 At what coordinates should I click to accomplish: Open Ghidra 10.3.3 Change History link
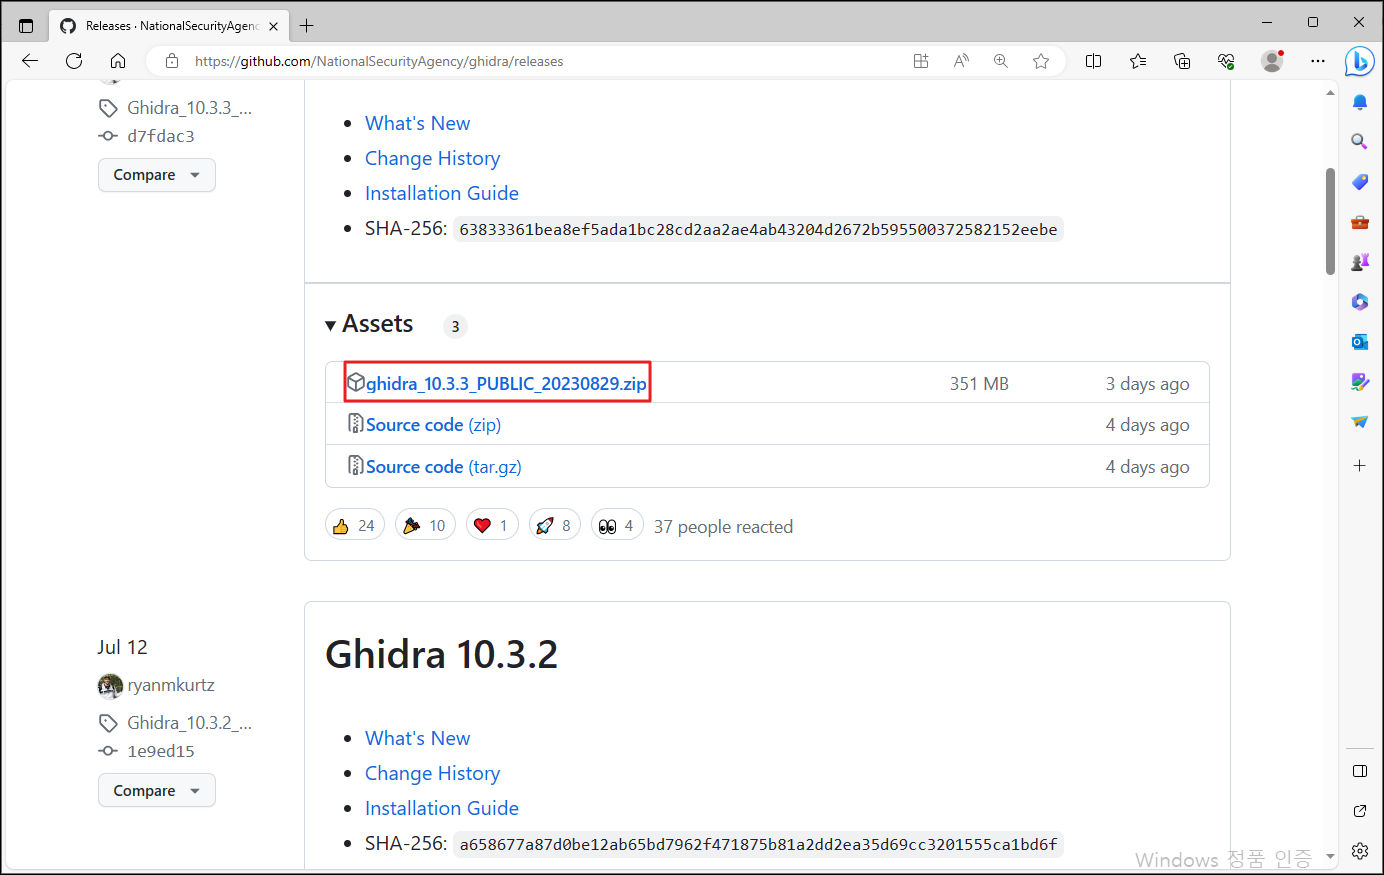coord(432,158)
